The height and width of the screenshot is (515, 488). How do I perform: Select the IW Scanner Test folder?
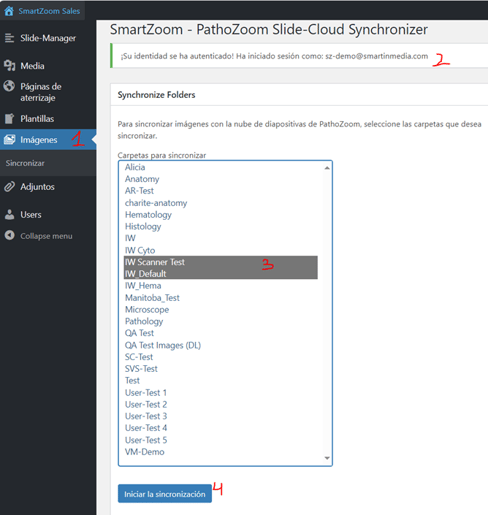tap(220, 262)
